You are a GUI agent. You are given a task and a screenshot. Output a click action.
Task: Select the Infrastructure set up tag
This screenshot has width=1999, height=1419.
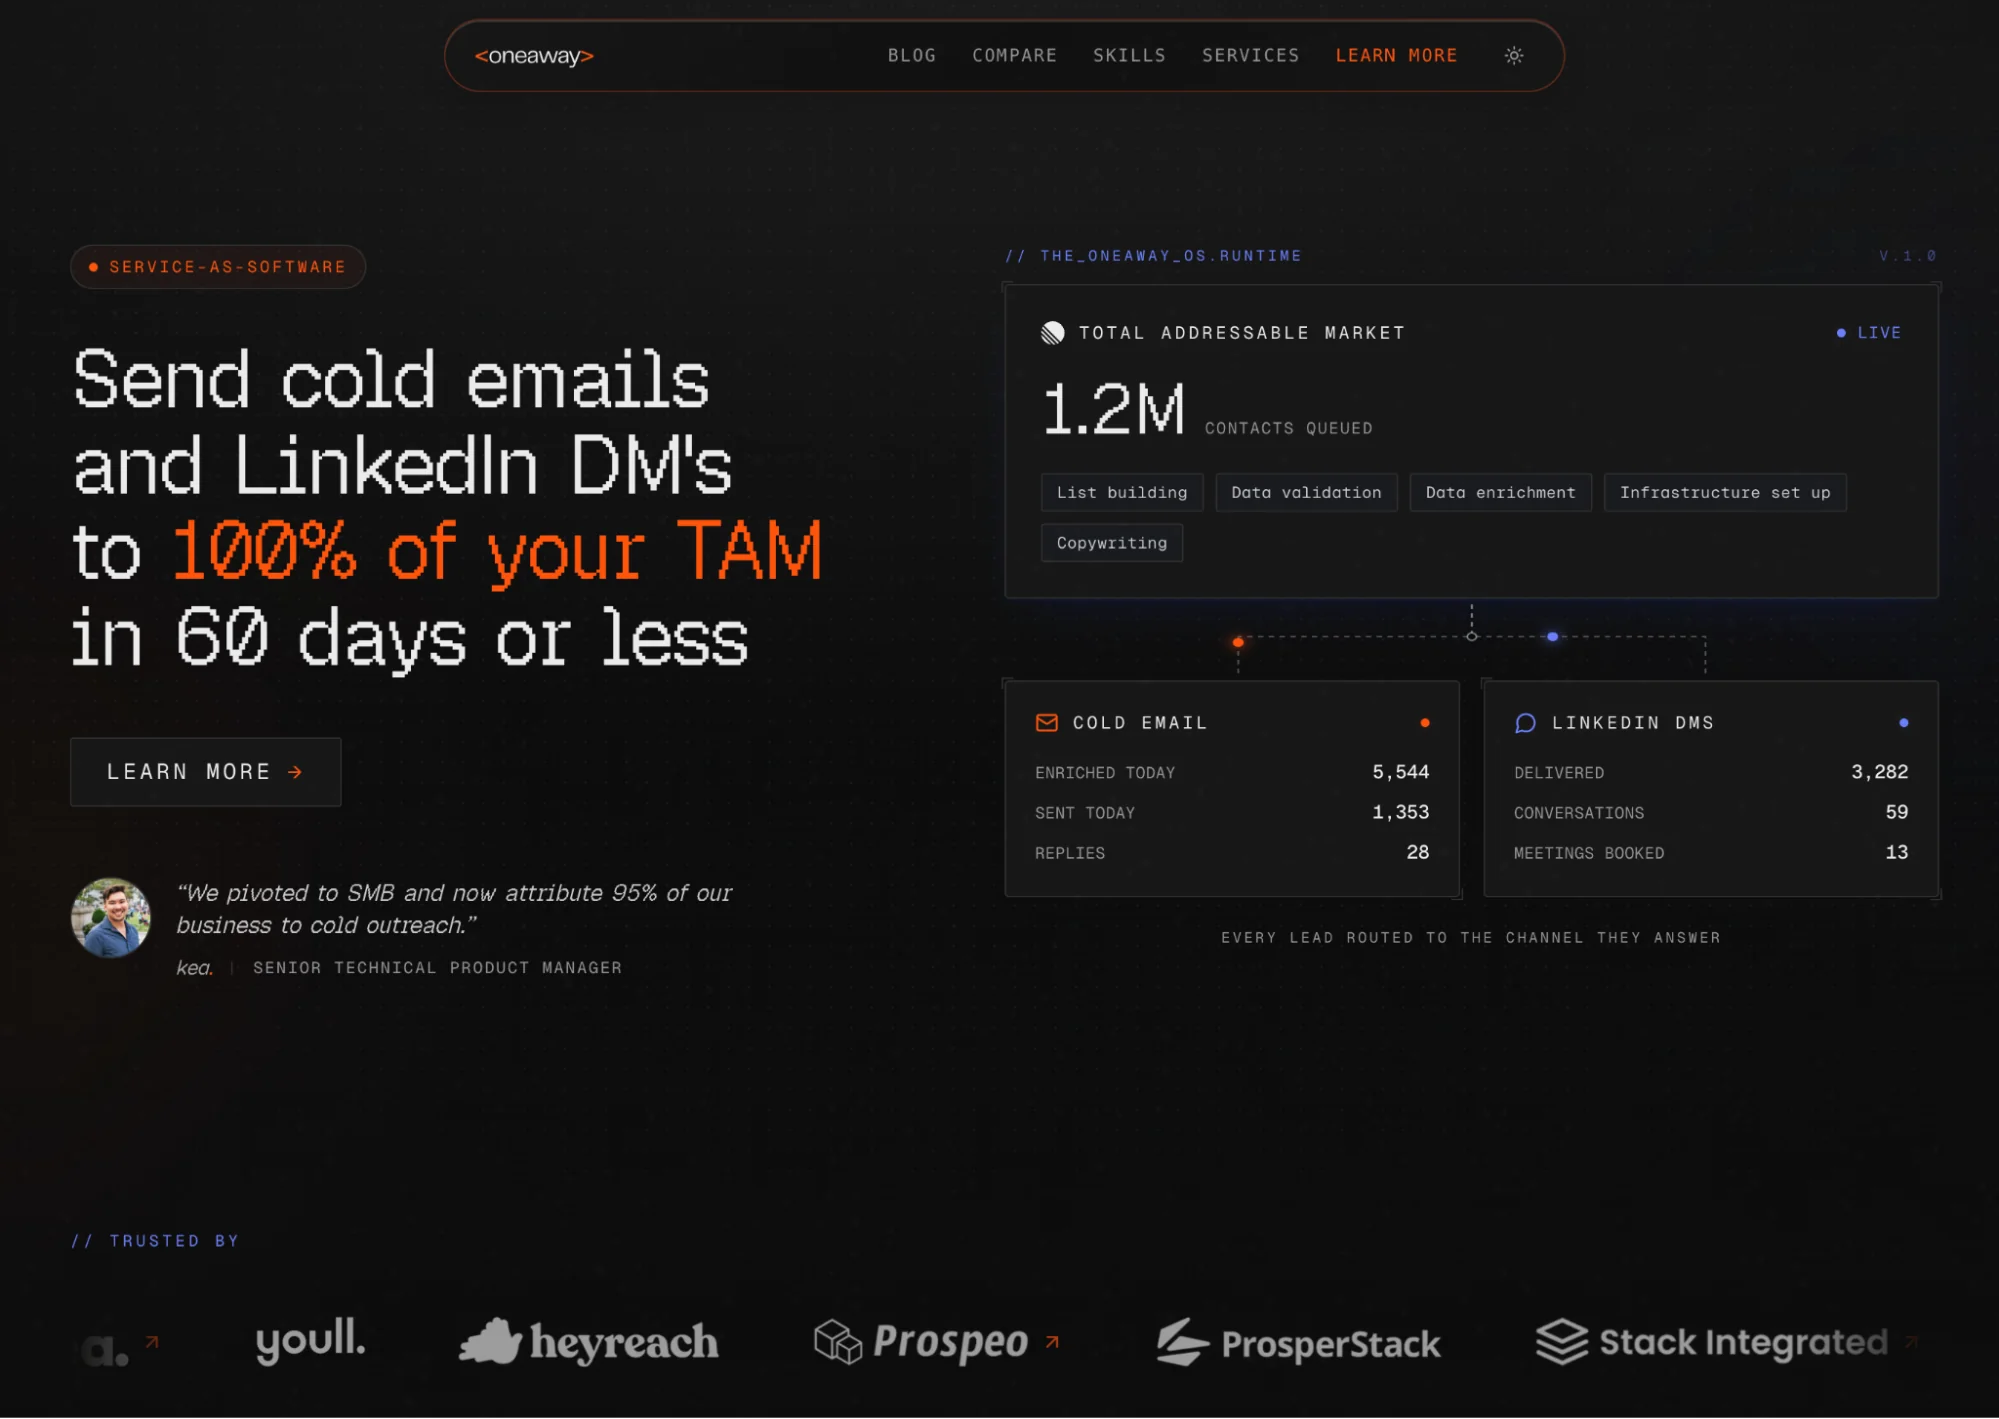coord(1725,493)
